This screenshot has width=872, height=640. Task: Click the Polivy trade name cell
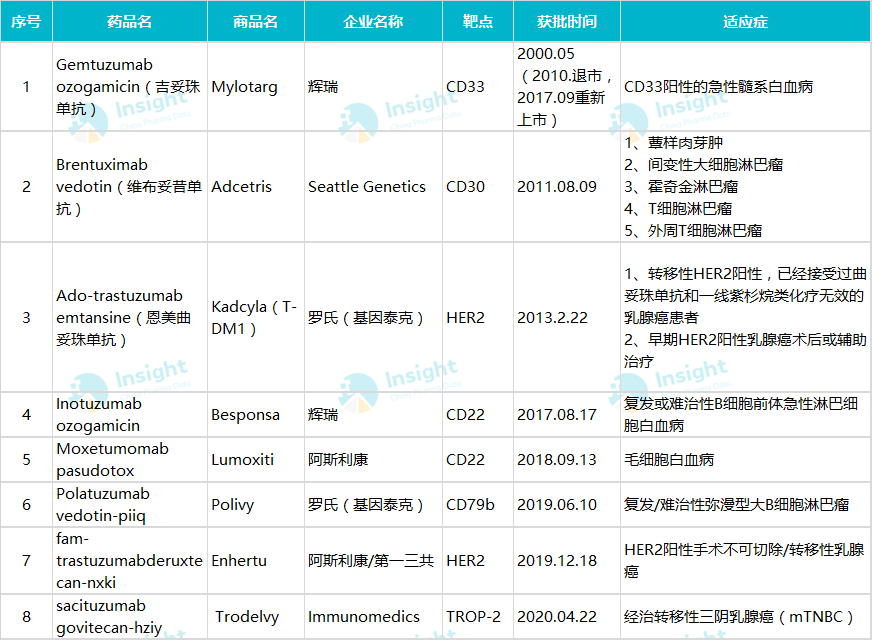[256, 505]
